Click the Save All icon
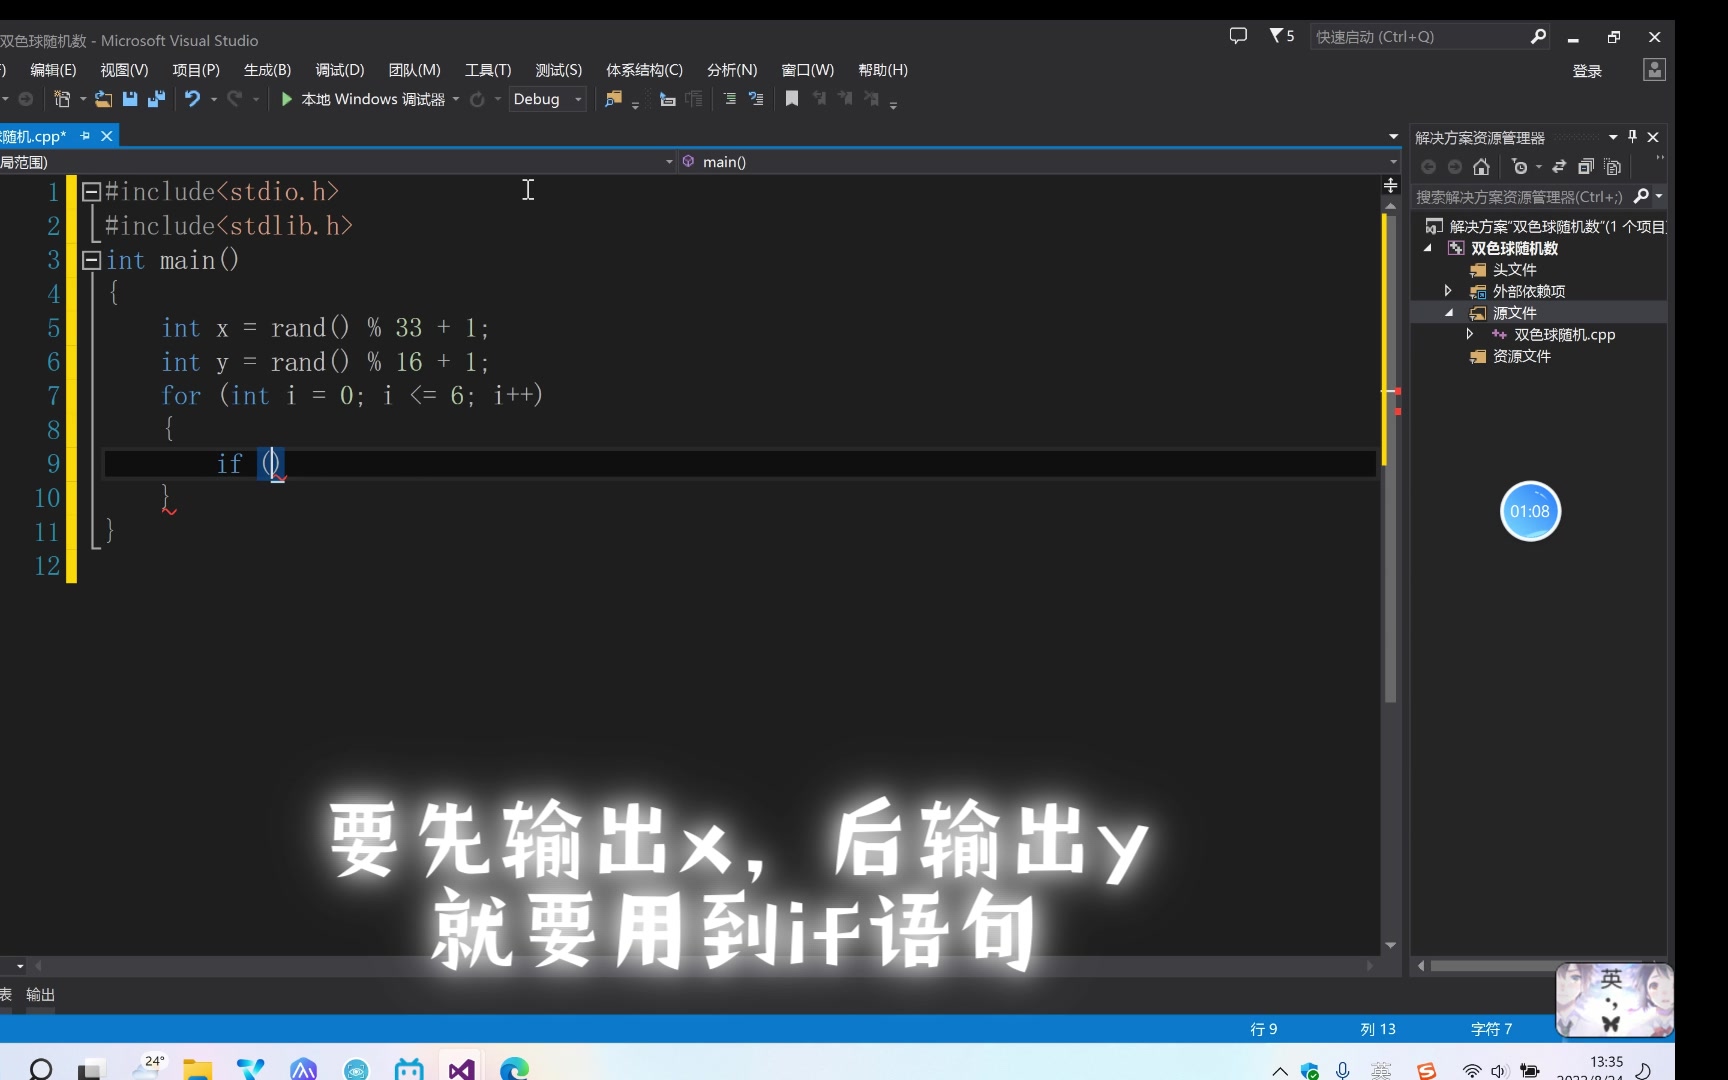 156,99
